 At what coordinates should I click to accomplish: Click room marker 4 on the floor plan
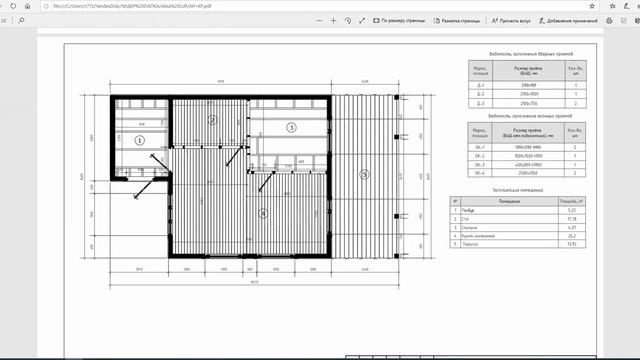(263, 213)
